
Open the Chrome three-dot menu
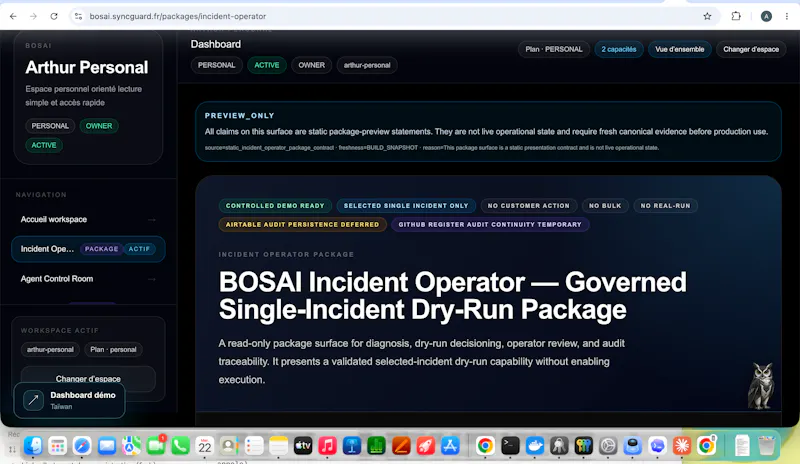787,16
